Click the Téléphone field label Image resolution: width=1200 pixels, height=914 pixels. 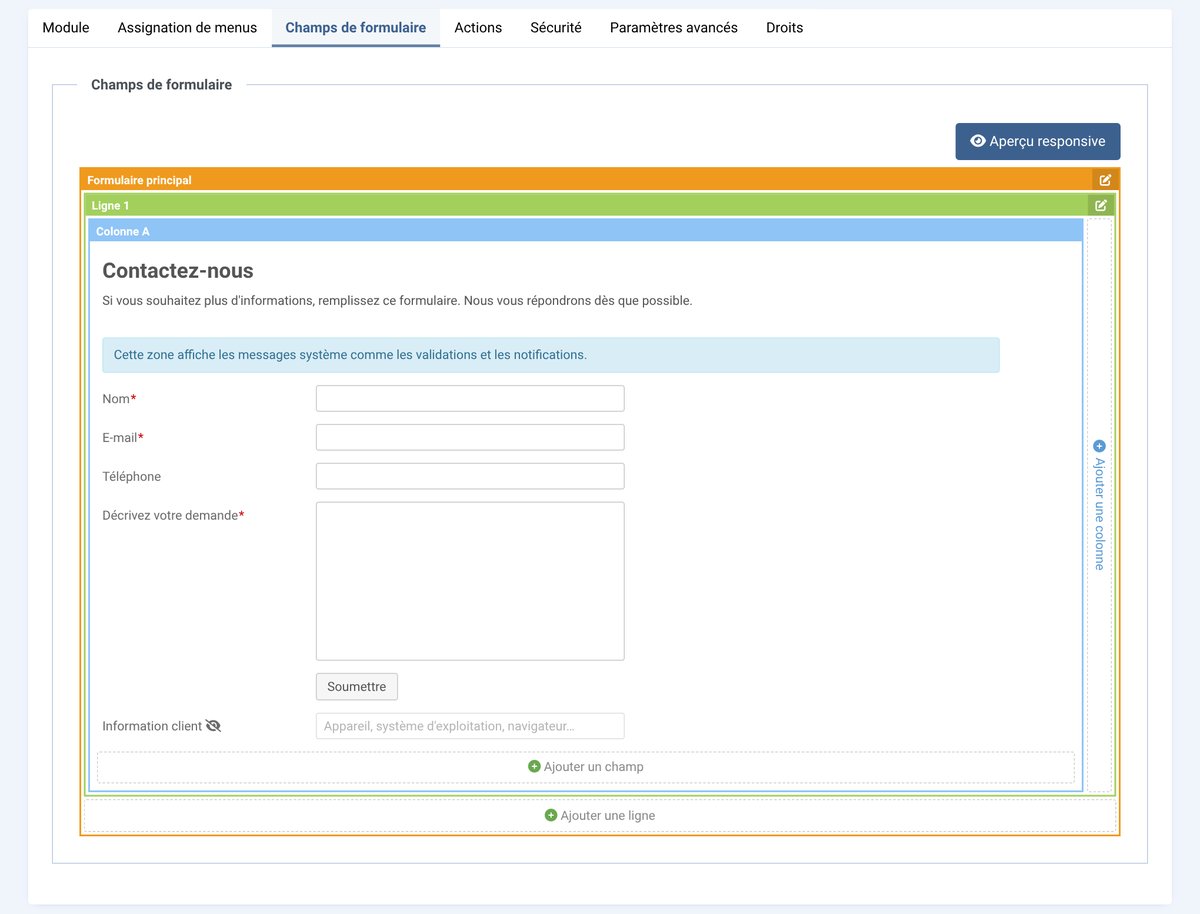132,477
